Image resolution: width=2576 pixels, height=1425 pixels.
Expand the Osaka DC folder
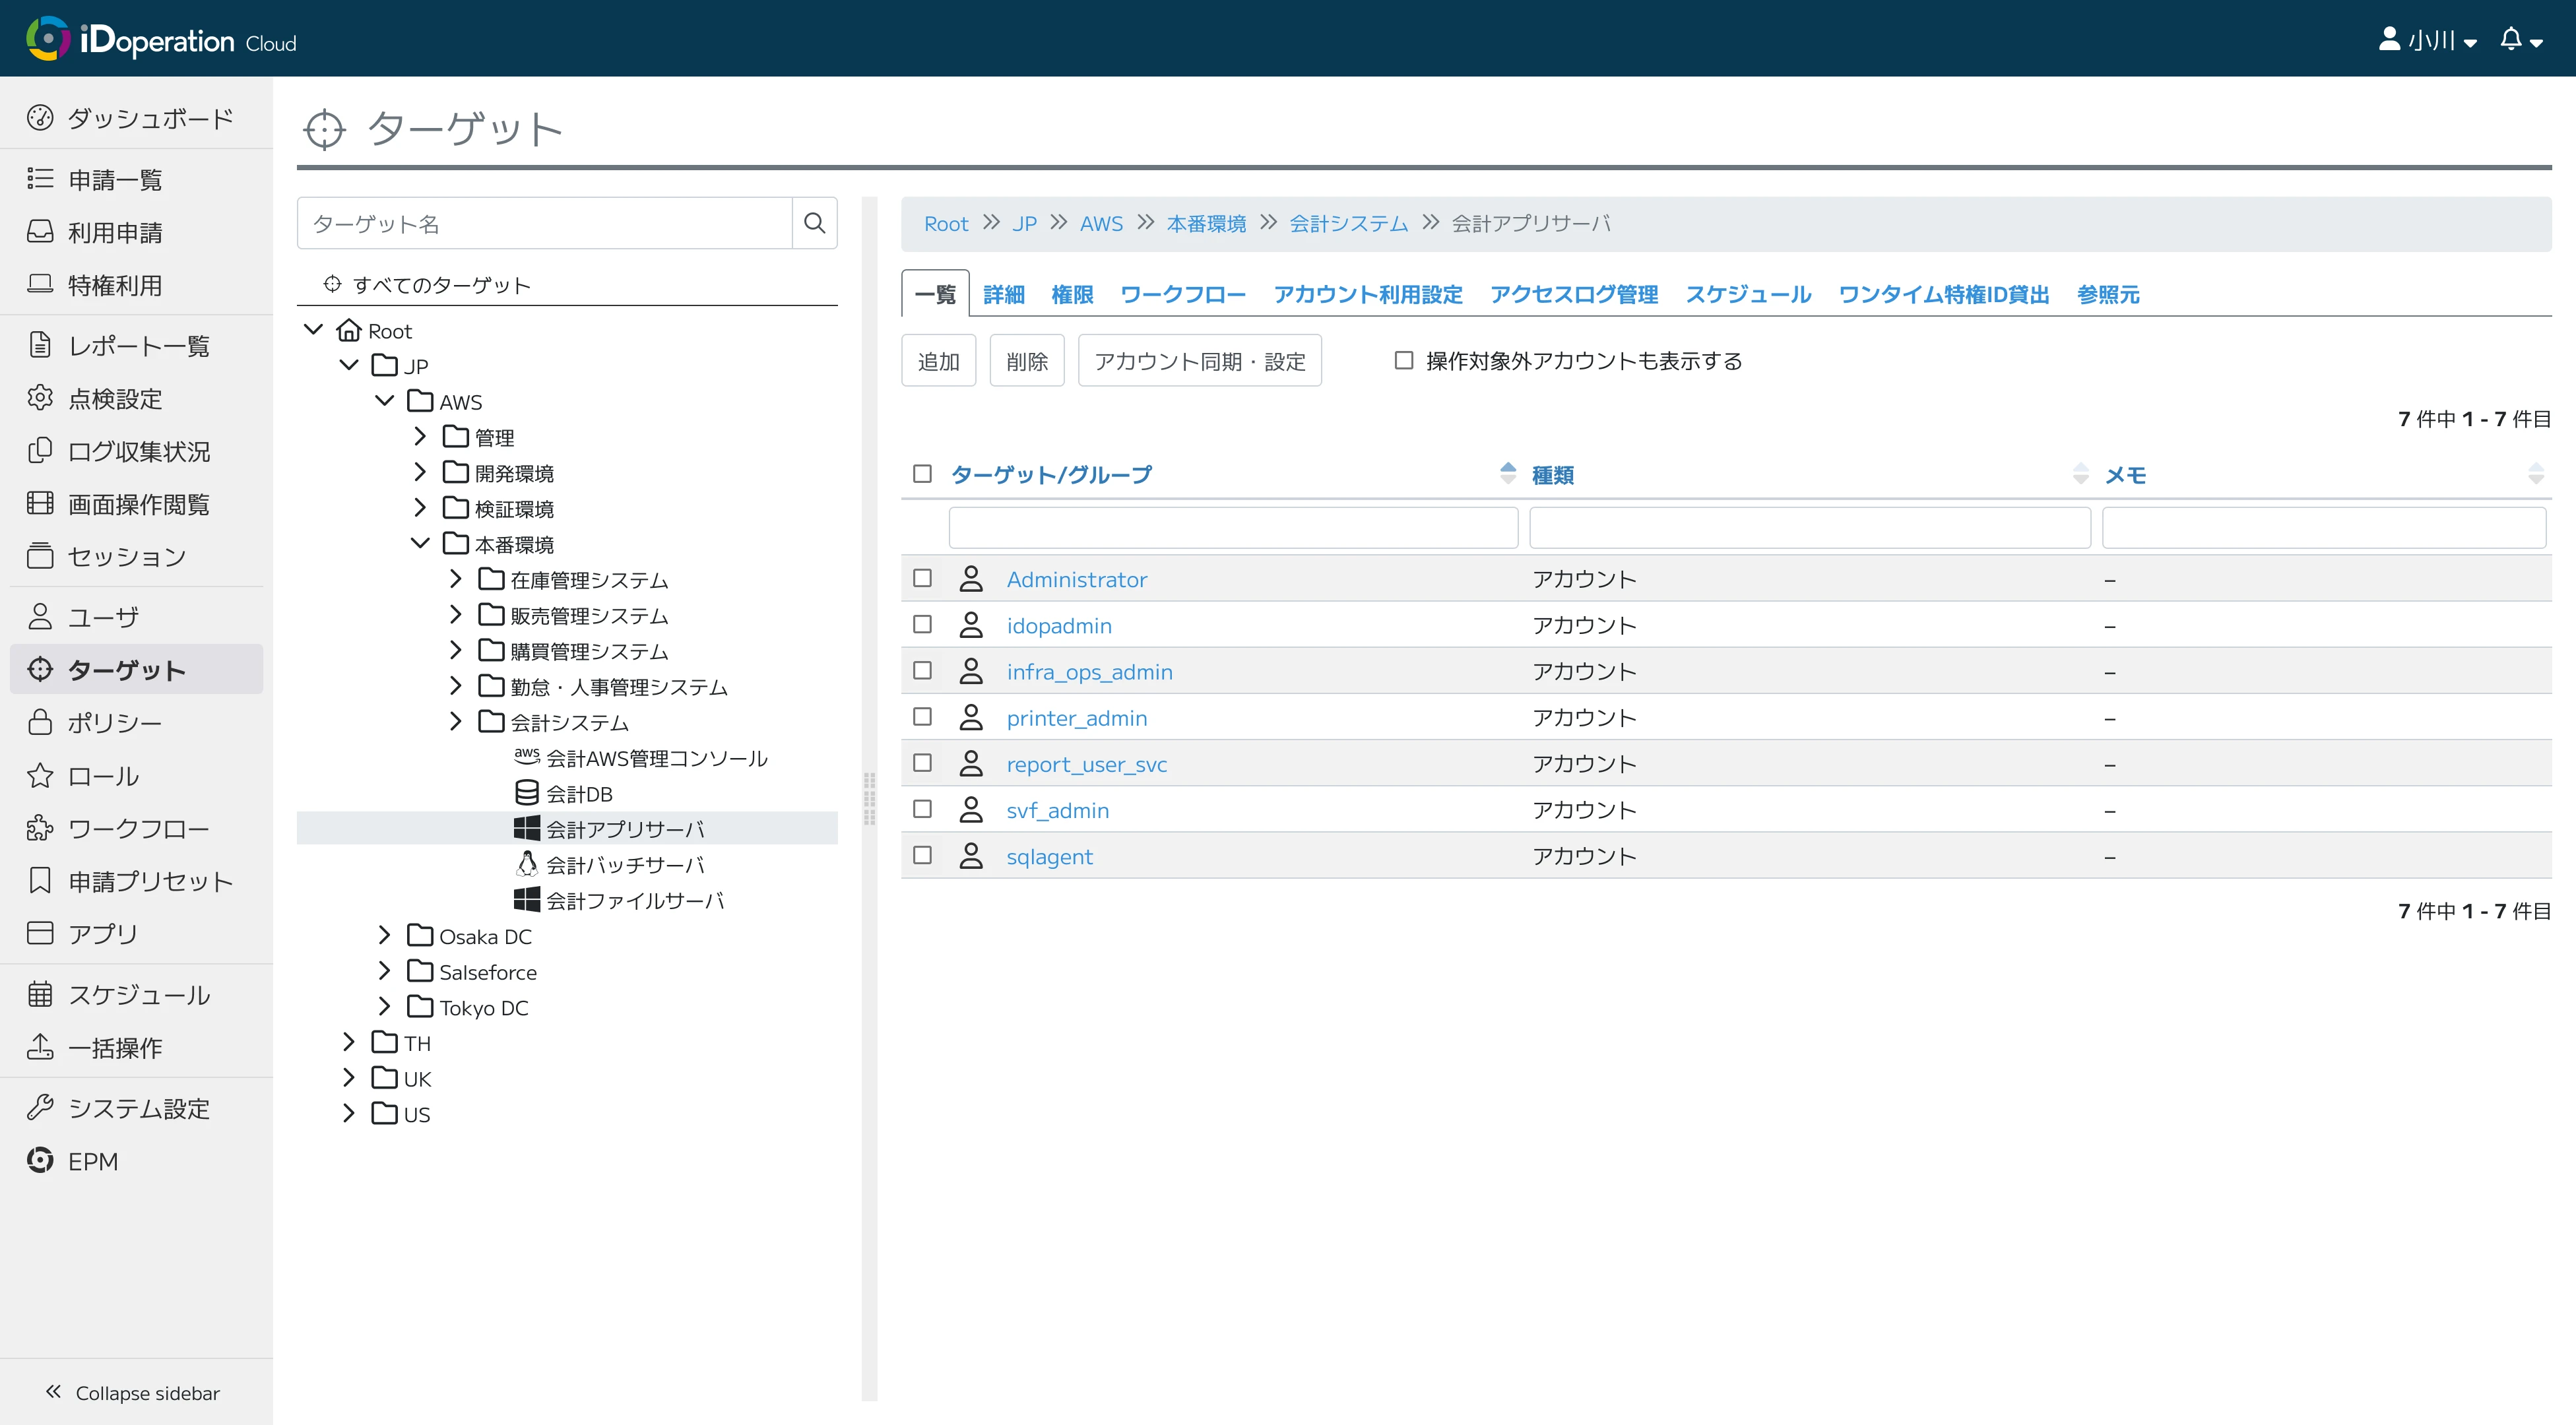[x=384, y=936]
